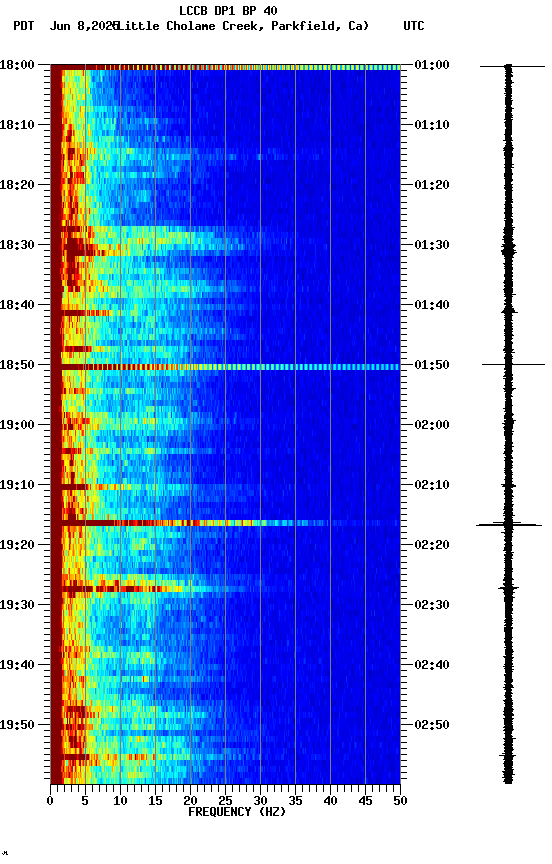Click the 19:30 PDT time label
The width and height of the screenshot is (552, 864).
[x=17, y=605]
